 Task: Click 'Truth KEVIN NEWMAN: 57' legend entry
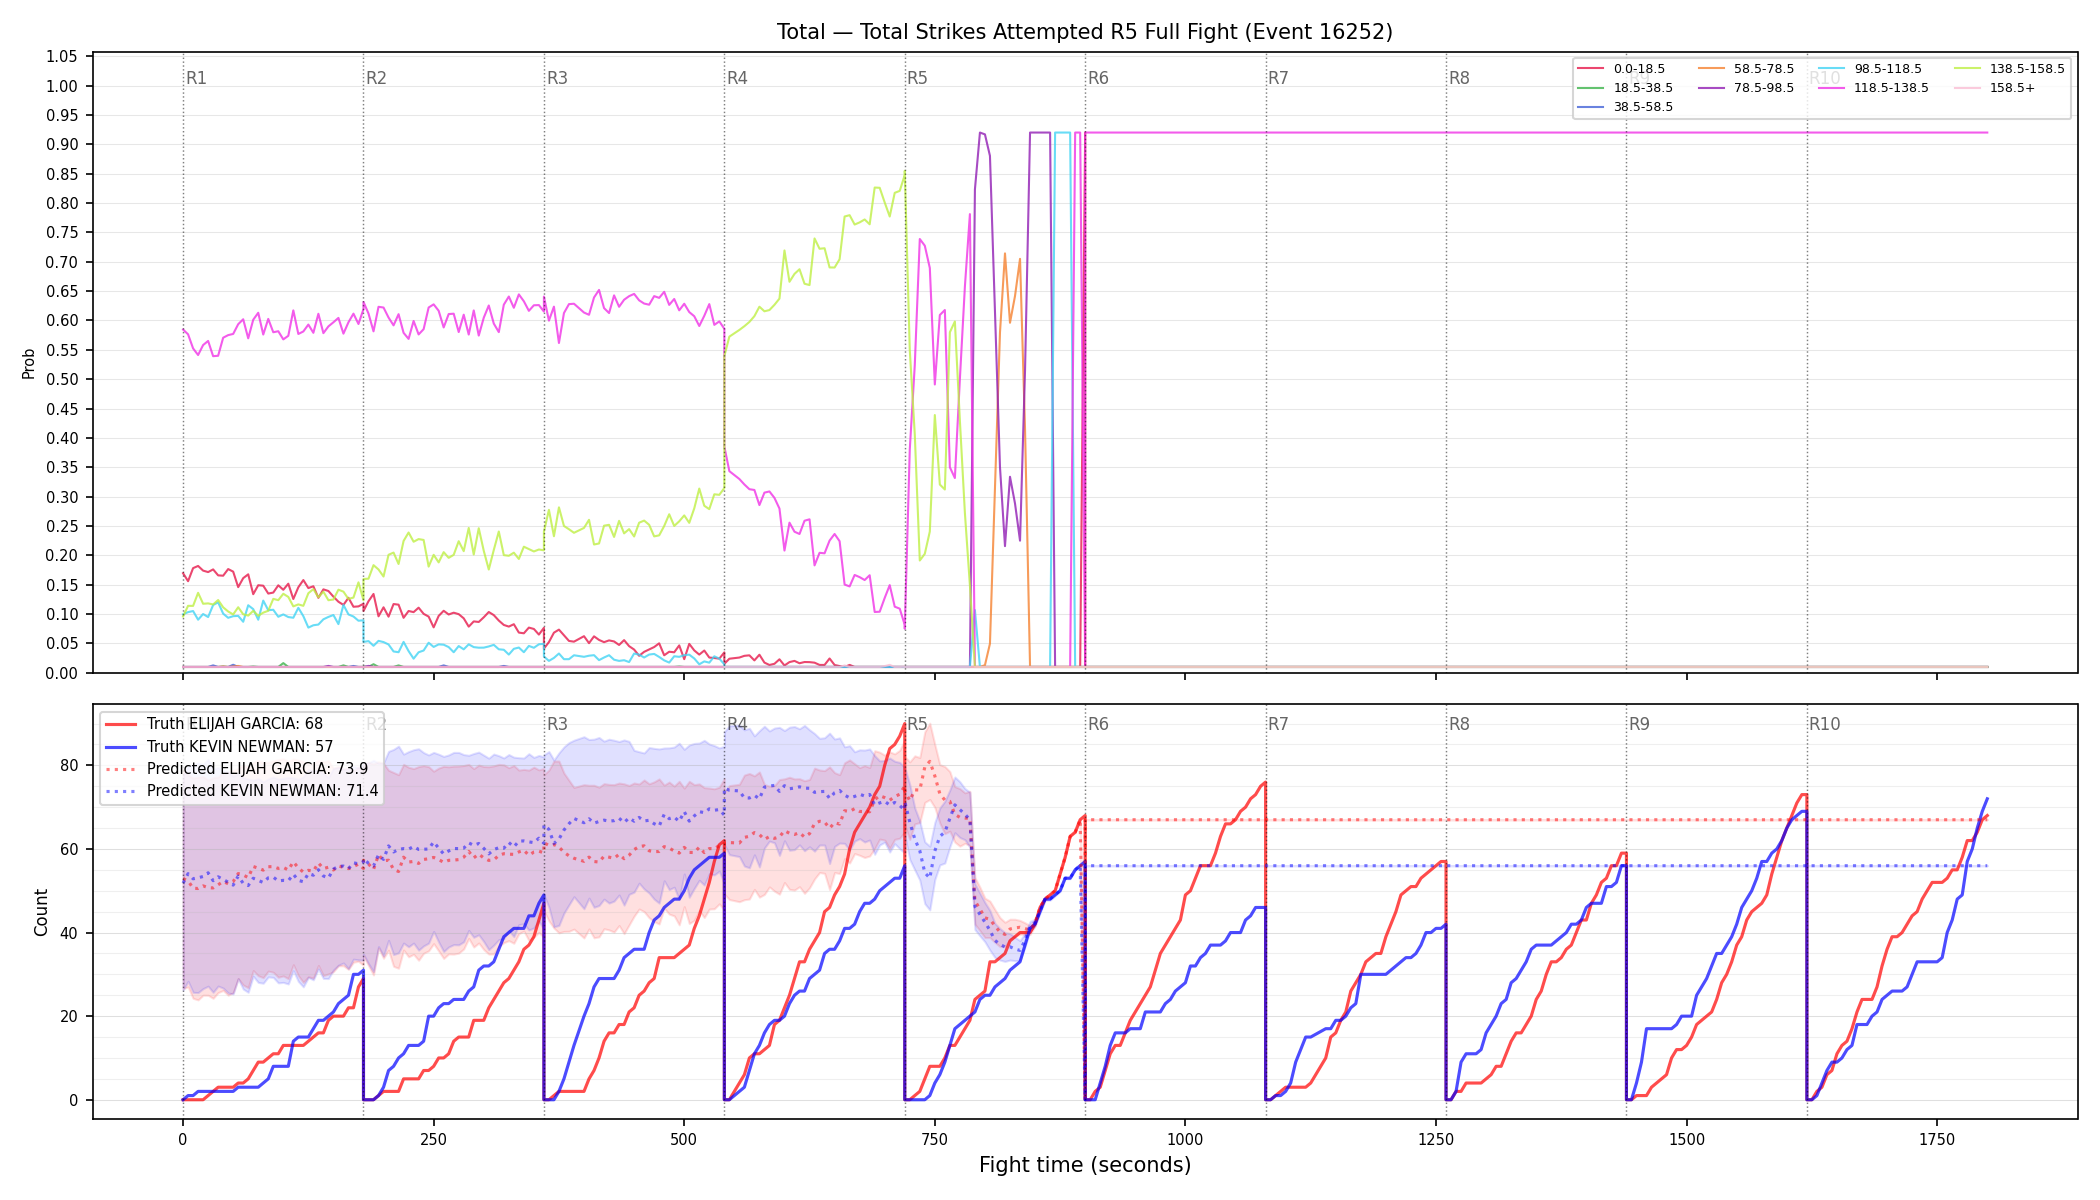tap(219, 747)
